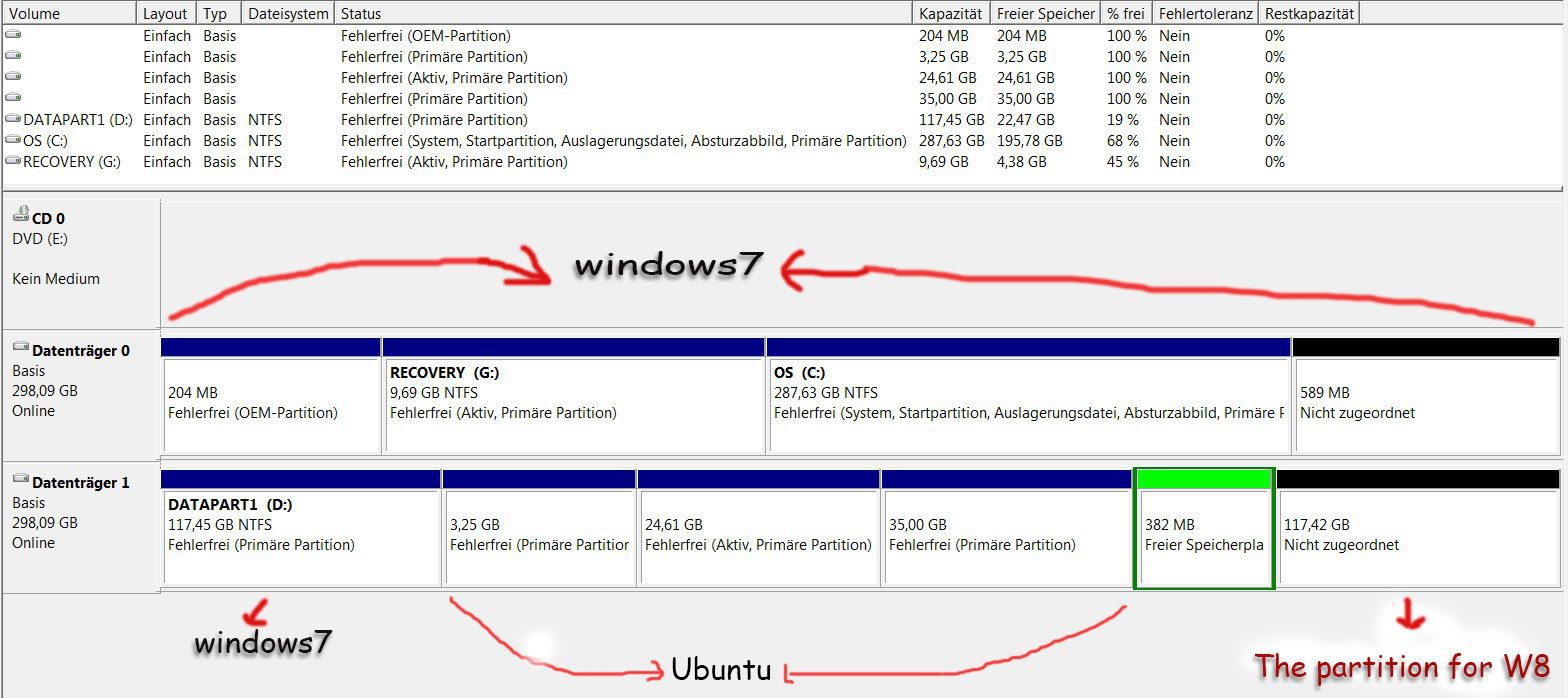Click the CD 0 optical drive icon
Image resolution: width=1568 pixels, height=698 pixels.
click(x=21, y=215)
